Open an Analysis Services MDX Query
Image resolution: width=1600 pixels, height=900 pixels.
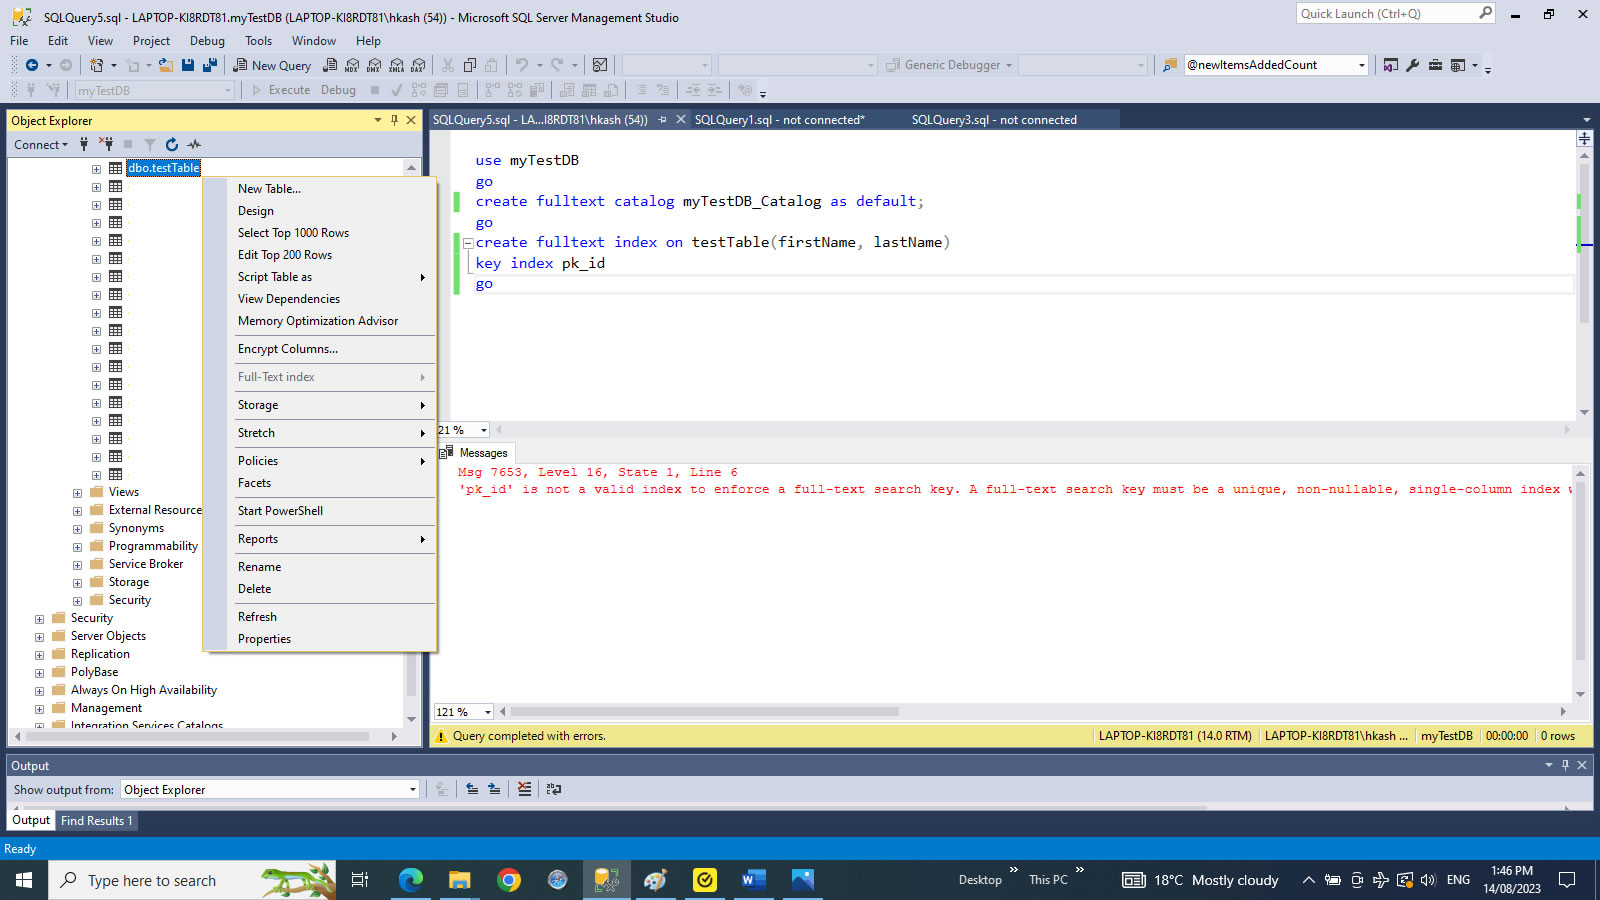(352, 65)
